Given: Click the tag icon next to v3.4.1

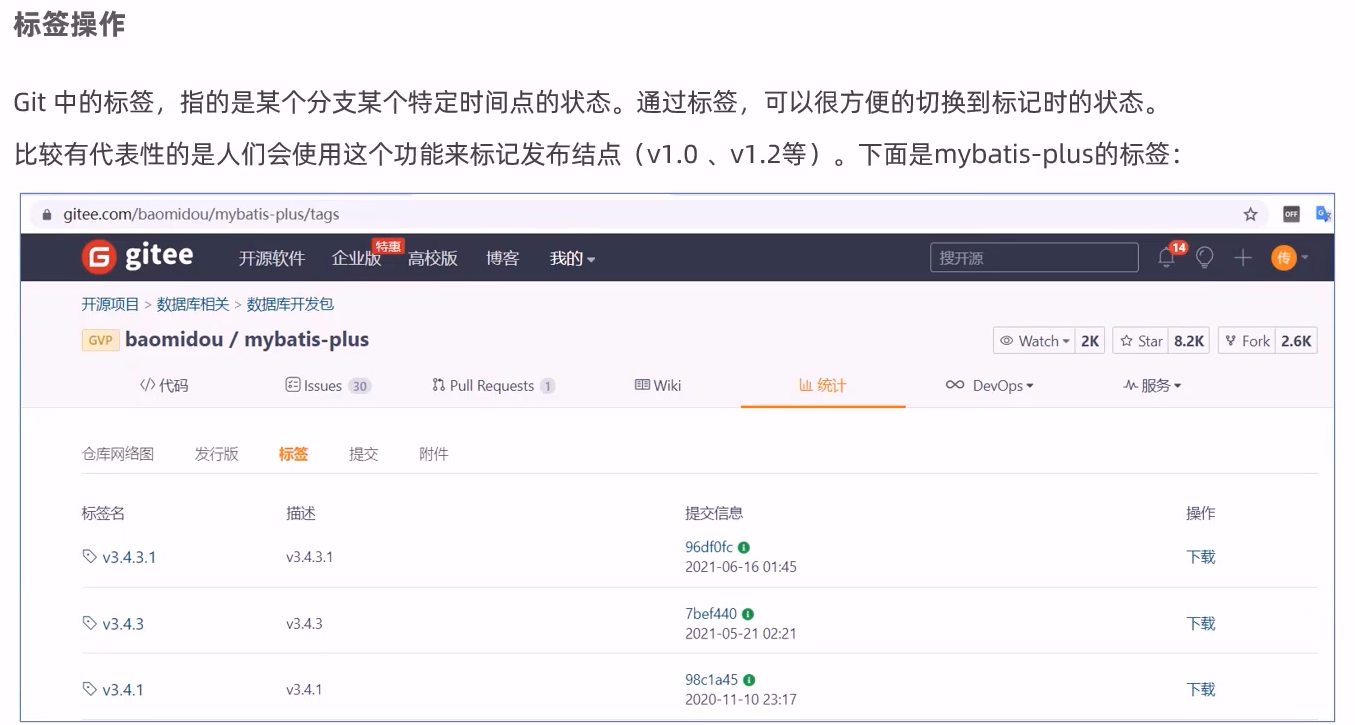Looking at the screenshot, I should pos(90,689).
